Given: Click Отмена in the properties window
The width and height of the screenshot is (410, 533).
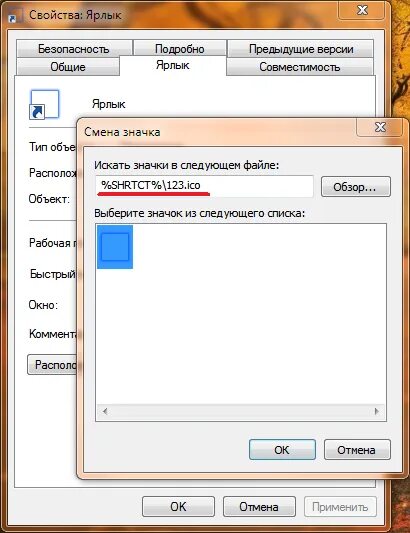Looking at the screenshot, I should 259,506.
